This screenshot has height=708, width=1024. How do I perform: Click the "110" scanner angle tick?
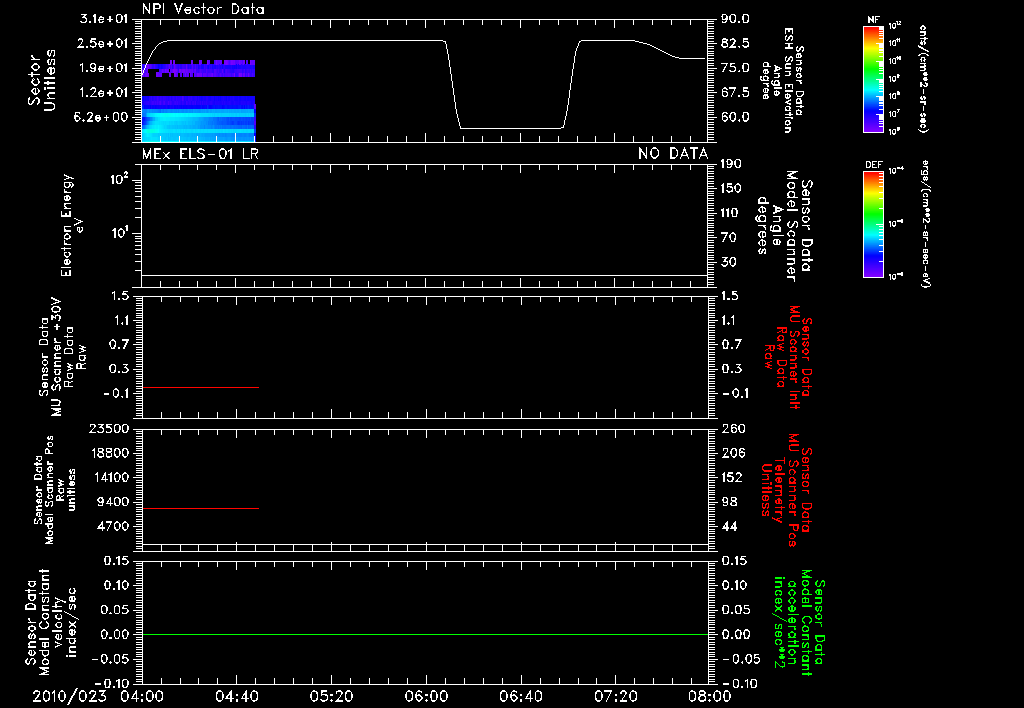point(731,213)
